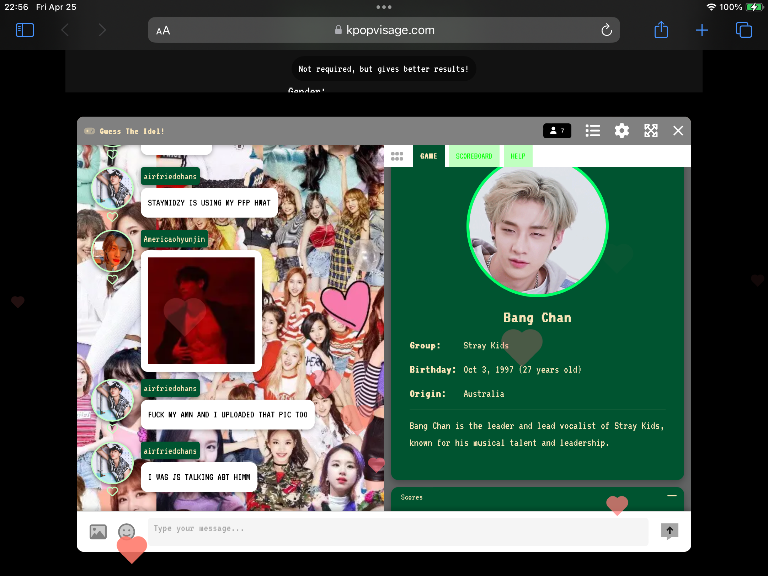
Task: Click Americaohyunjin's username tag
Action: [x=174, y=240]
